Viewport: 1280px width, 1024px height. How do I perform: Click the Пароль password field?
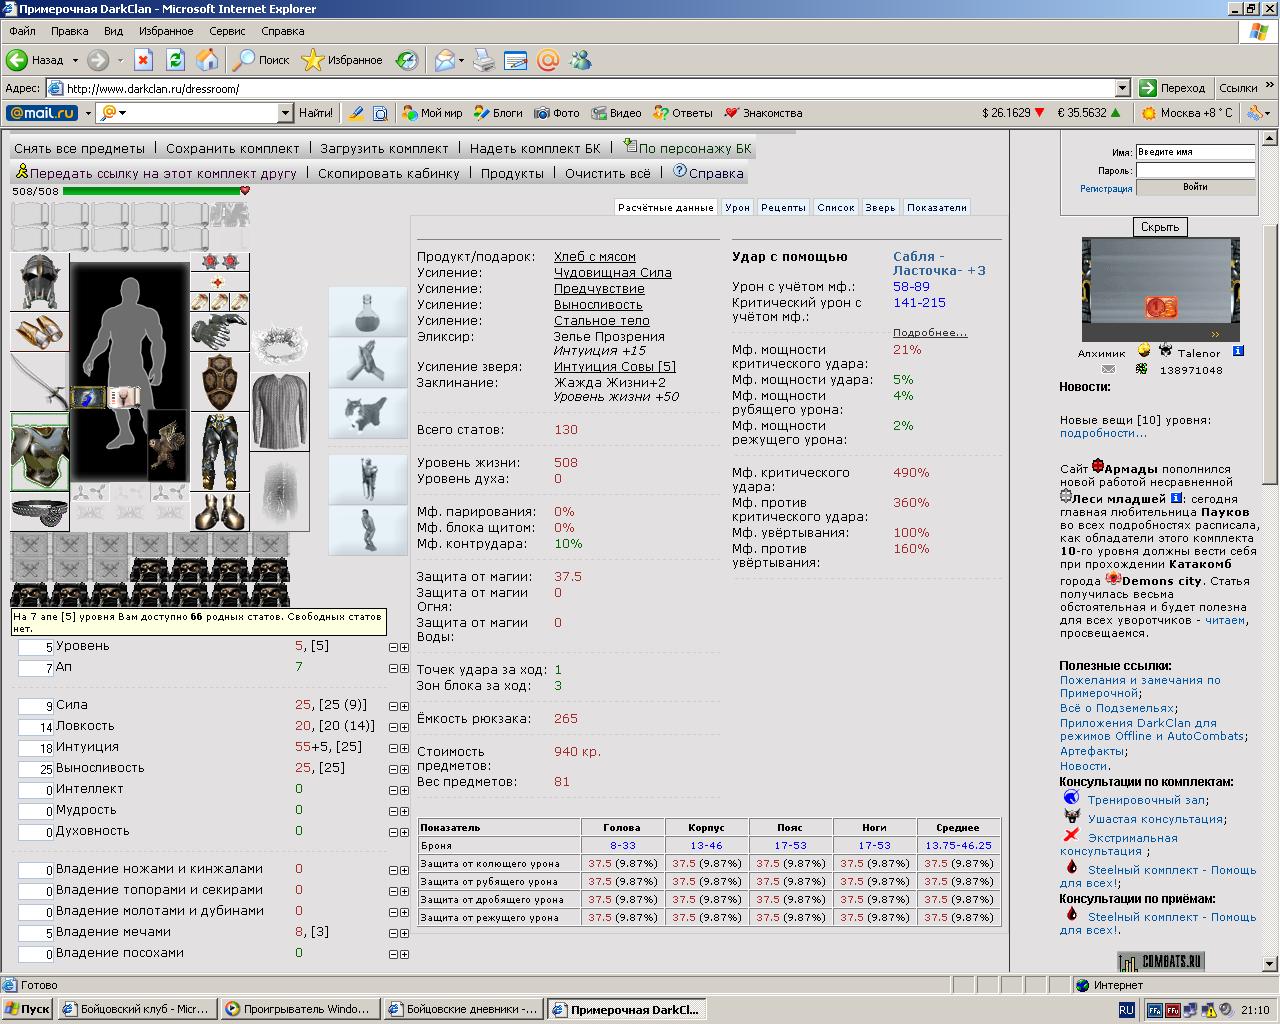(x=1195, y=170)
